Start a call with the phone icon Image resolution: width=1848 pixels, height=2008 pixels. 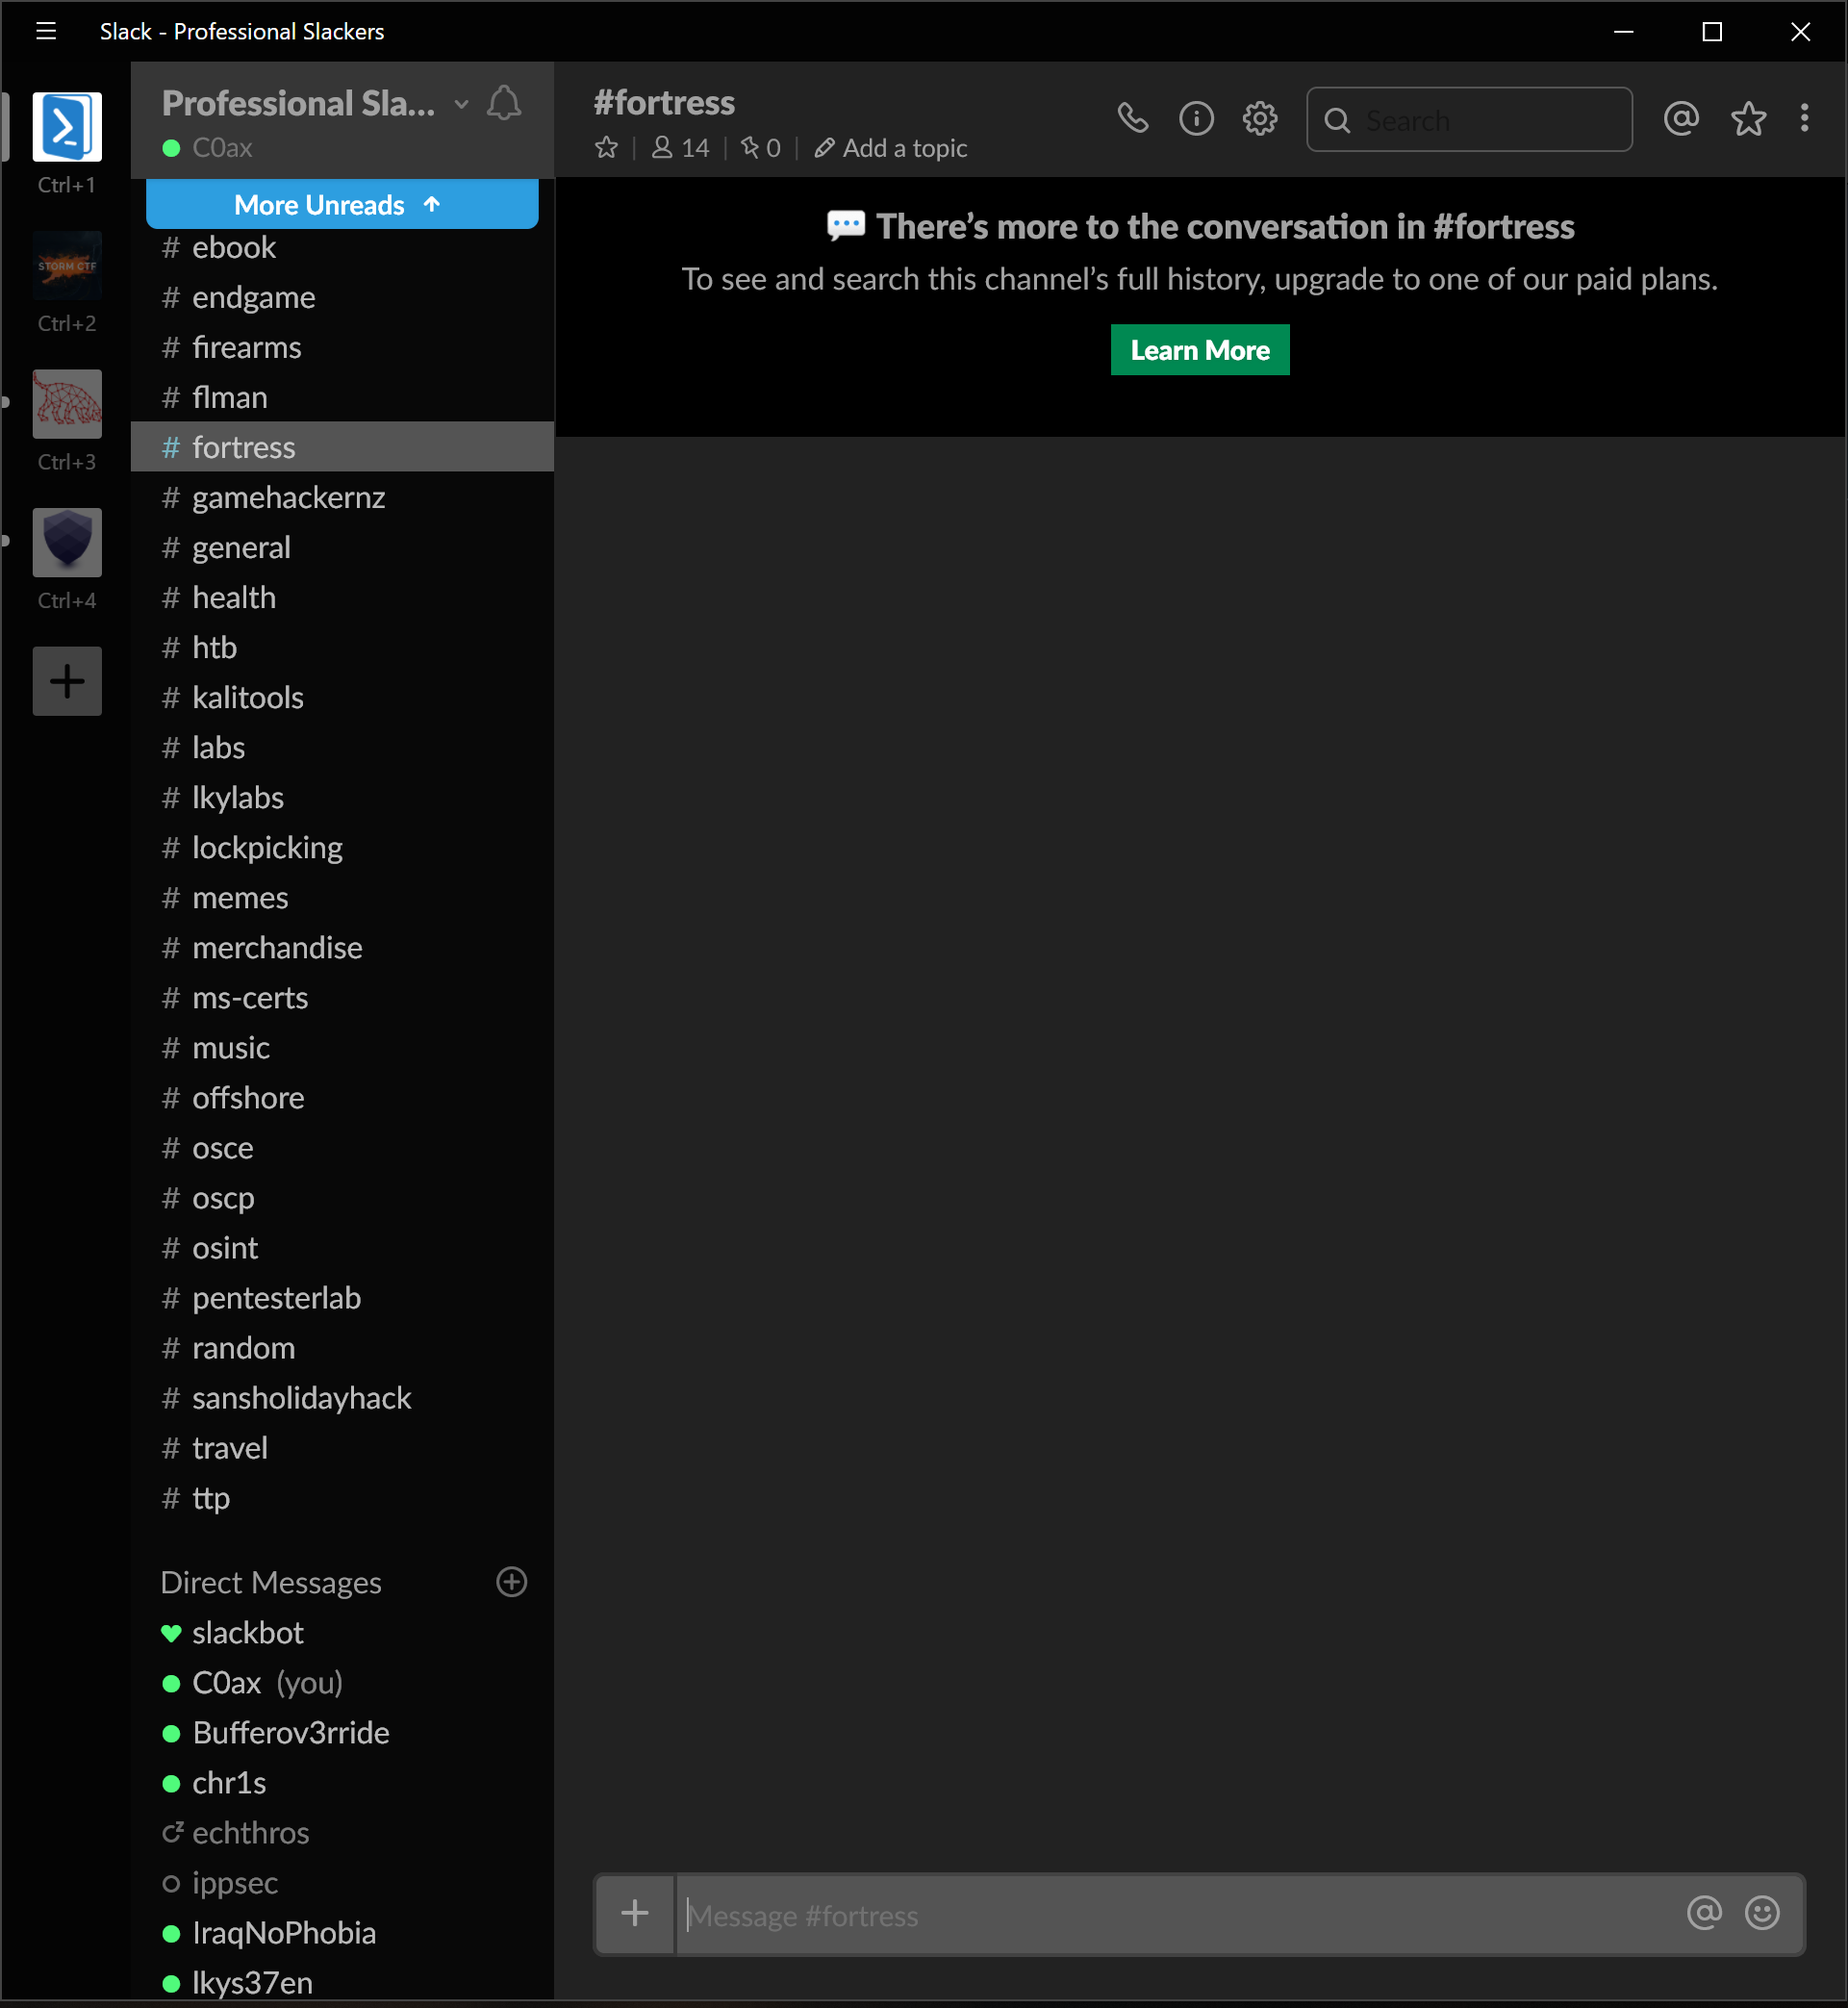(x=1132, y=119)
